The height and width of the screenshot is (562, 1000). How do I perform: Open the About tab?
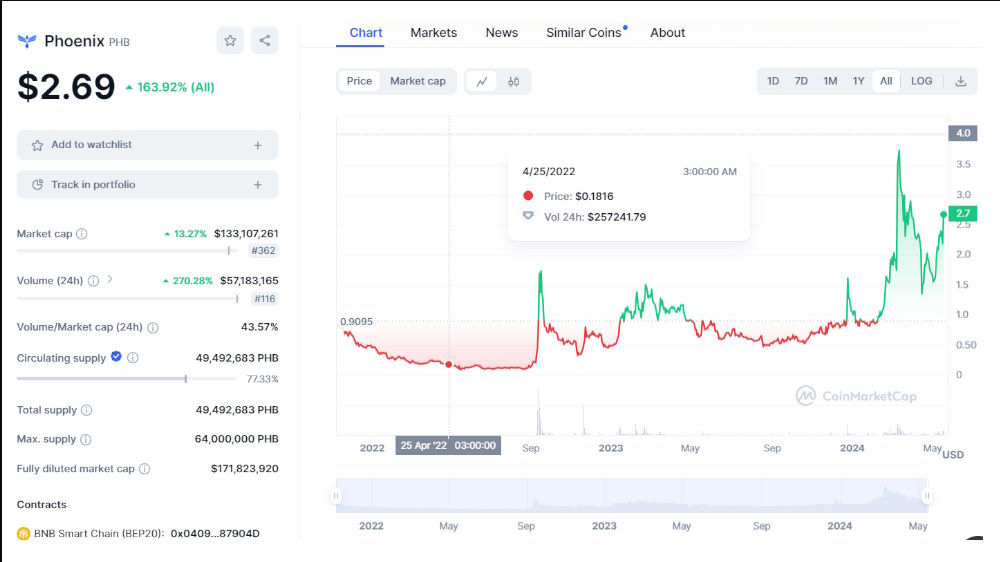[668, 33]
